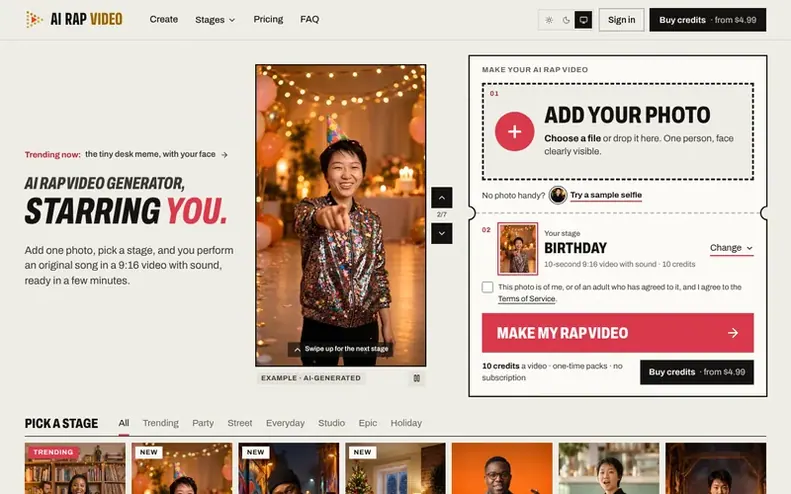Select the Party stages tab
Viewport: 791px width, 494px height.
pyautogui.click(x=203, y=423)
